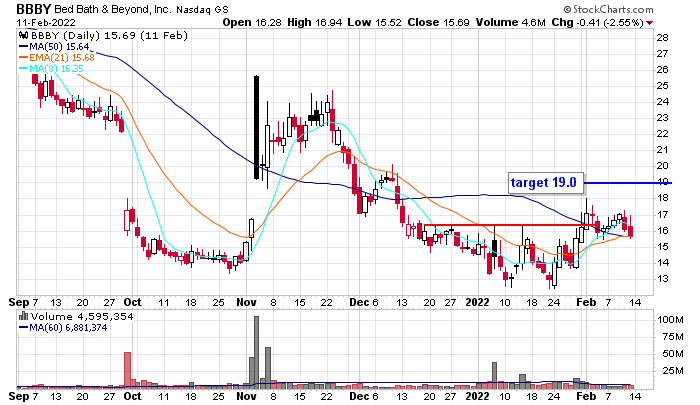This screenshot has height=405, width=700.
Task: Click the Bed Bath & Beyond, Inc. name
Action: tap(113, 9)
